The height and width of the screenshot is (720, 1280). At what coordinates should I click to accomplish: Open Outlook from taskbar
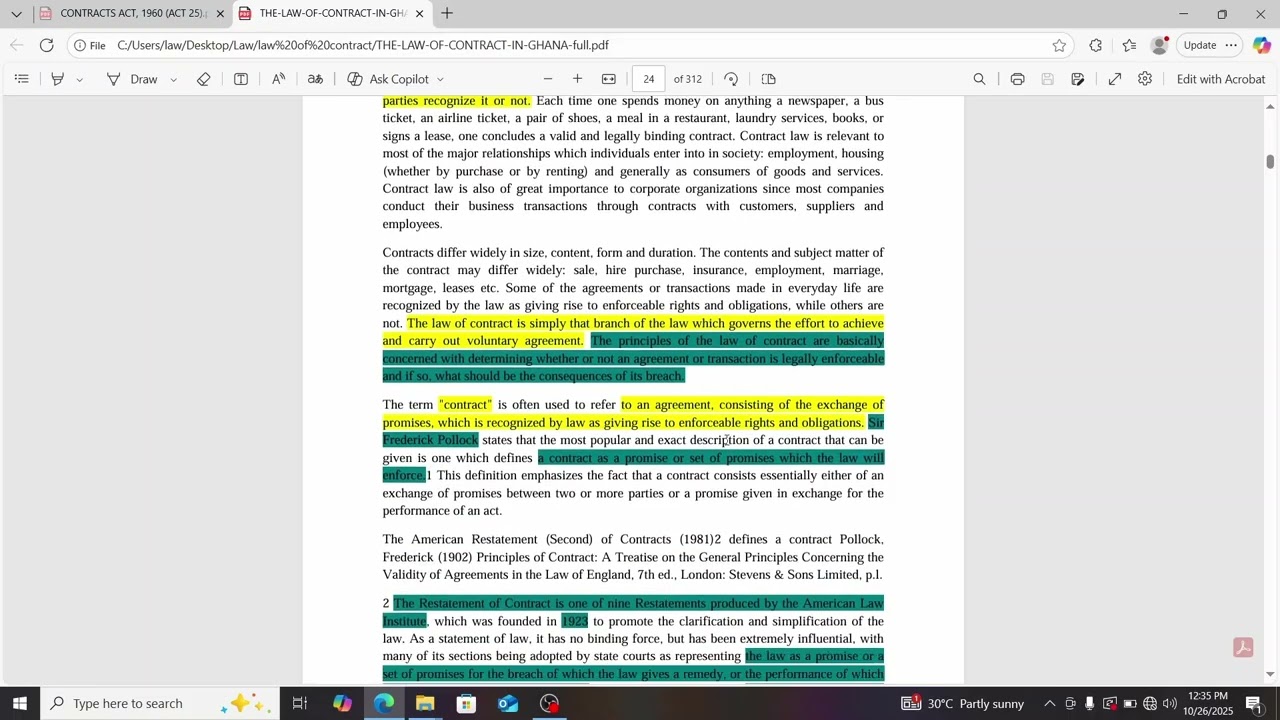tap(508, 703)
